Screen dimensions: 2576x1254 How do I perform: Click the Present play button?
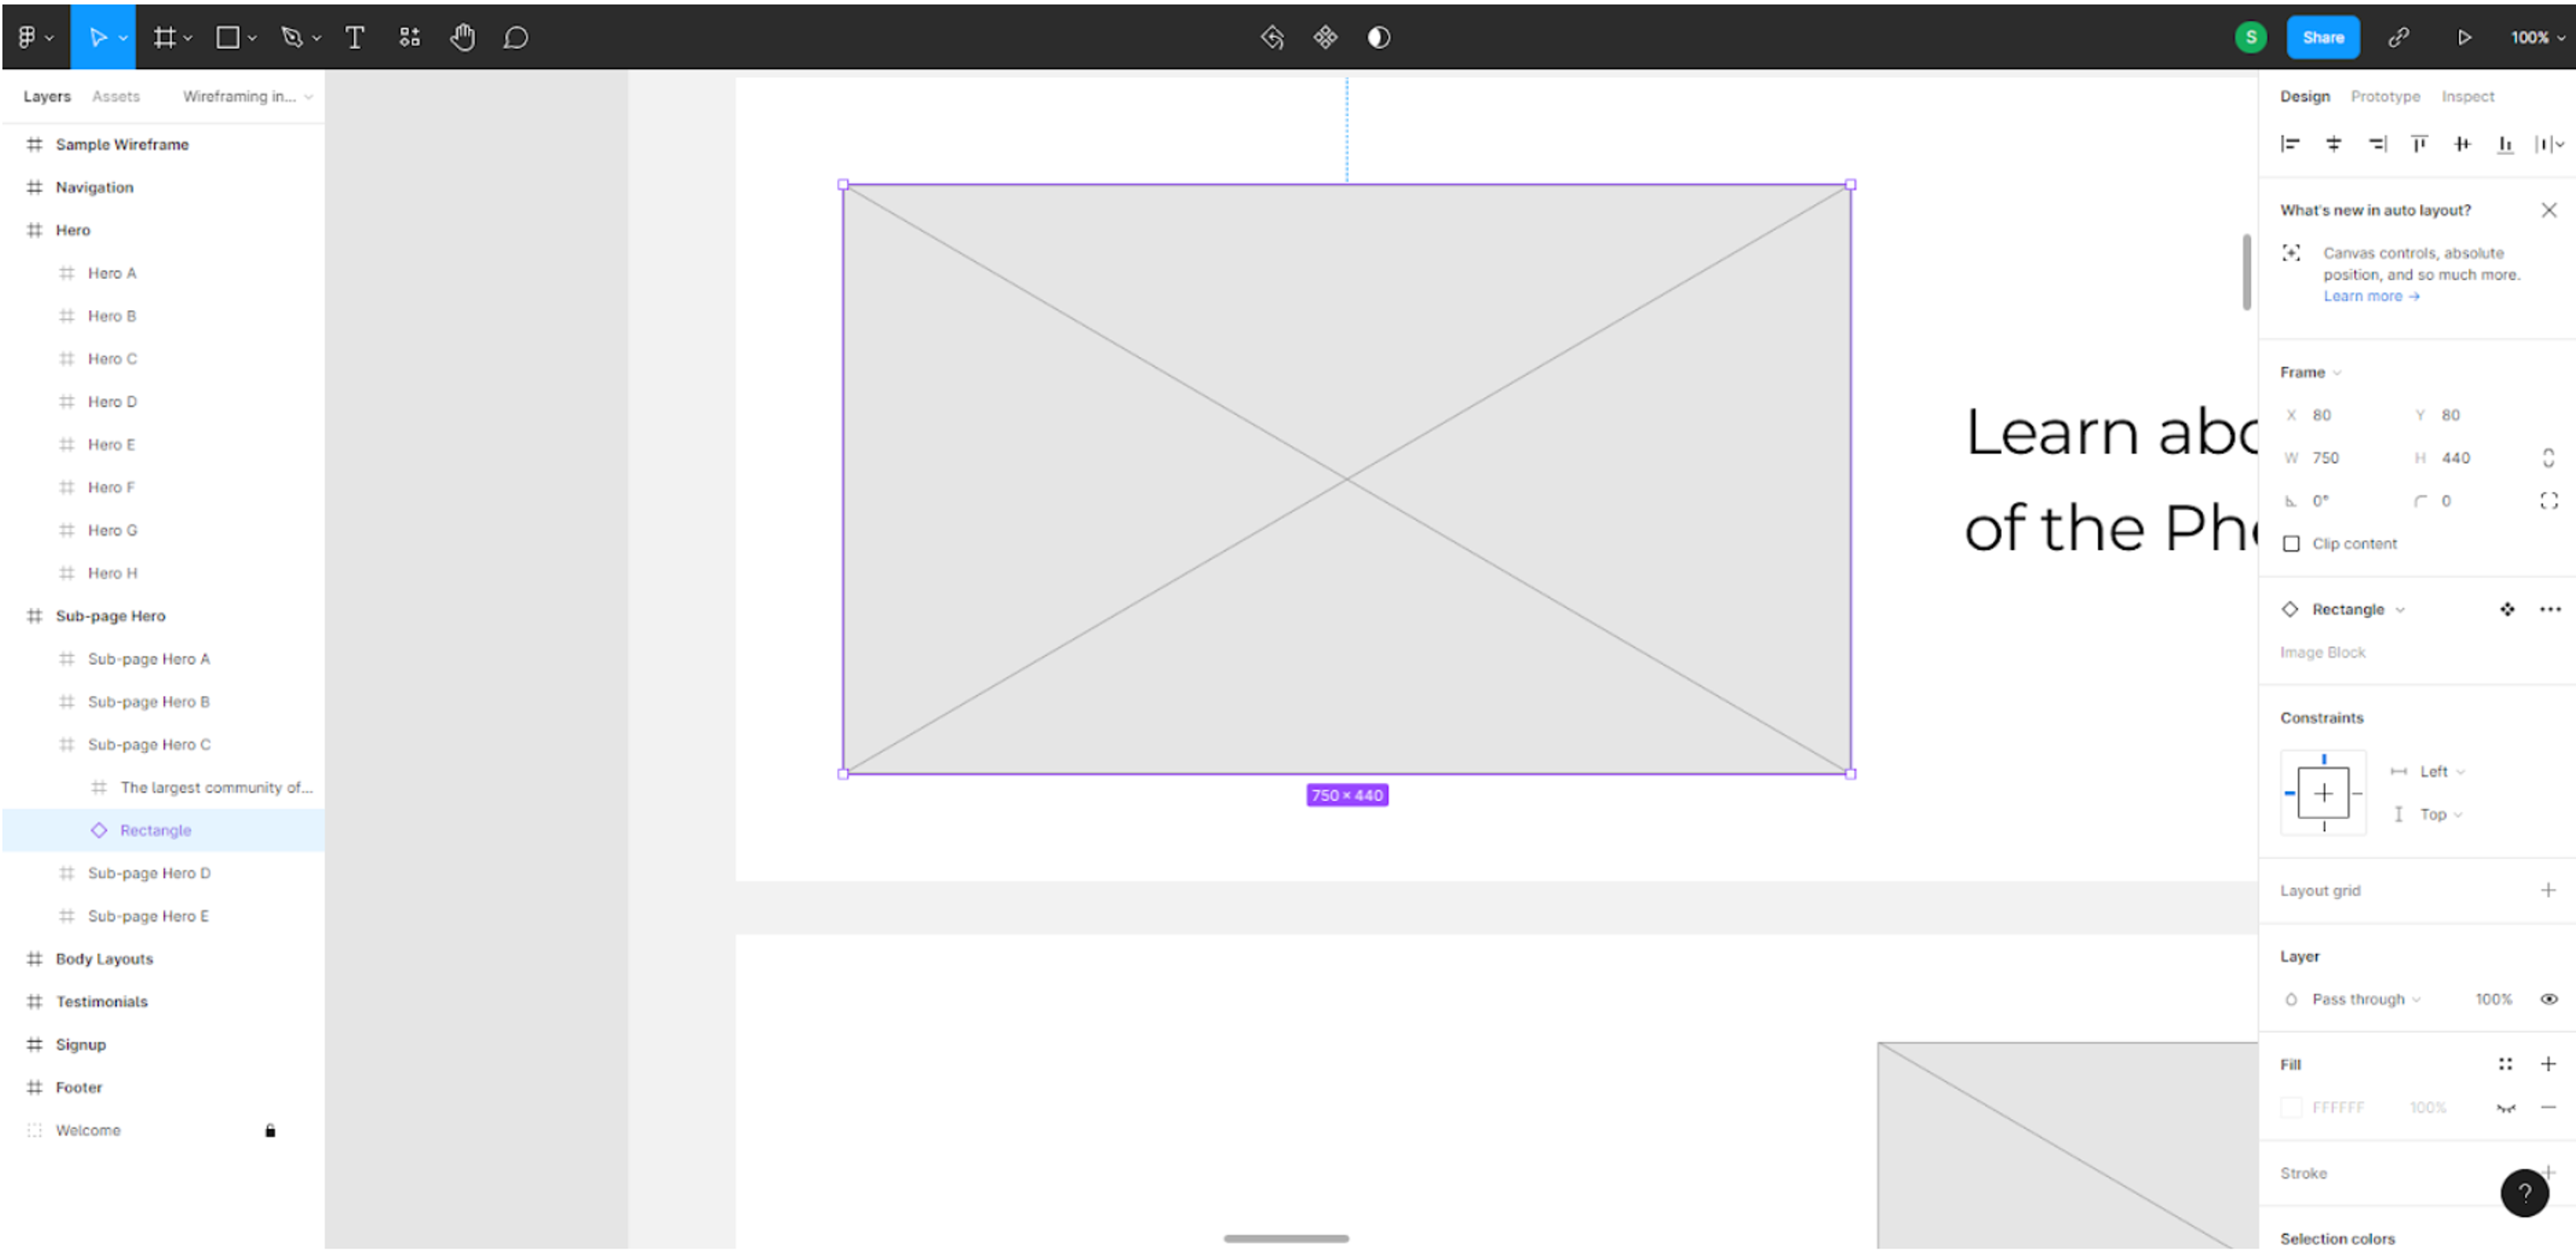click(2463, 38)
